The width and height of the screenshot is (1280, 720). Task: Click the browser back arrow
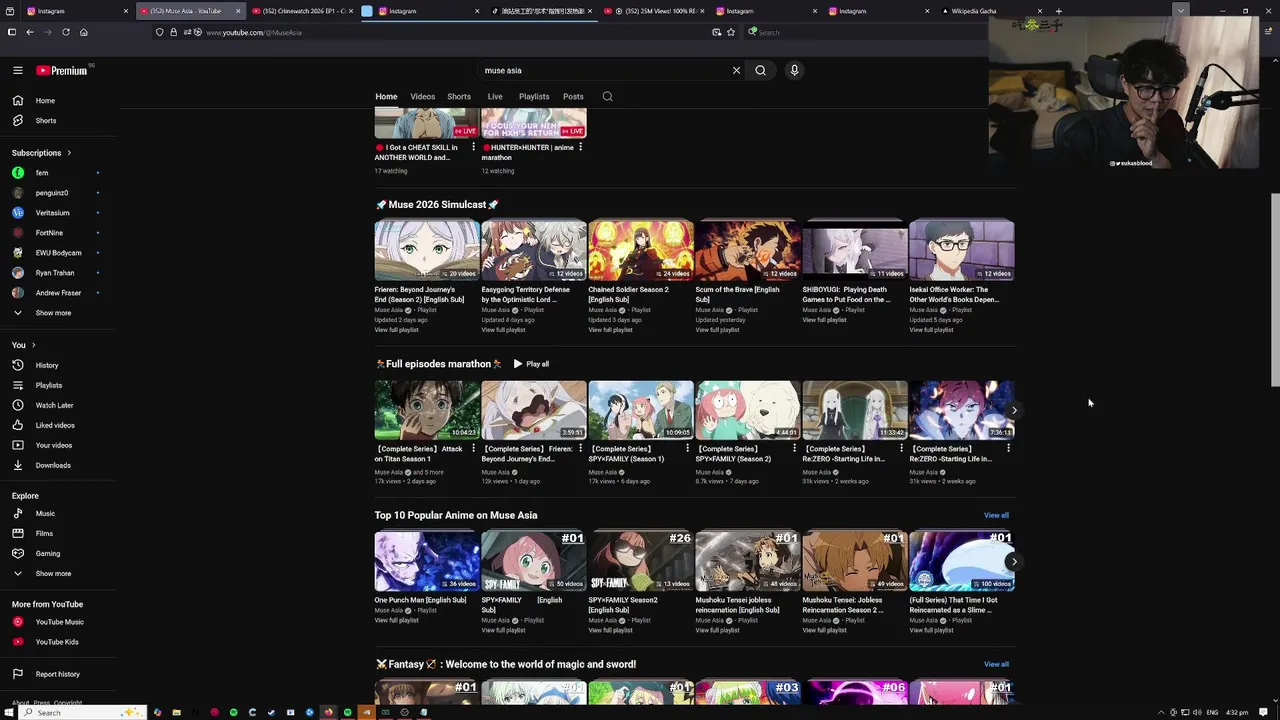coord(30,32)
